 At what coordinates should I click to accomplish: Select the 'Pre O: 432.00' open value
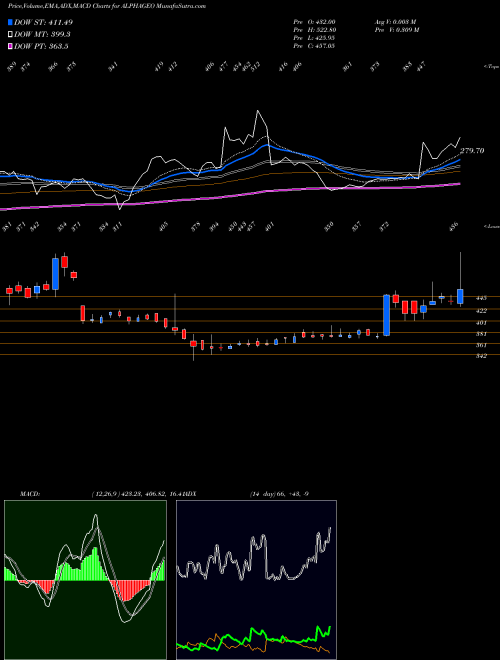[314, 22]
